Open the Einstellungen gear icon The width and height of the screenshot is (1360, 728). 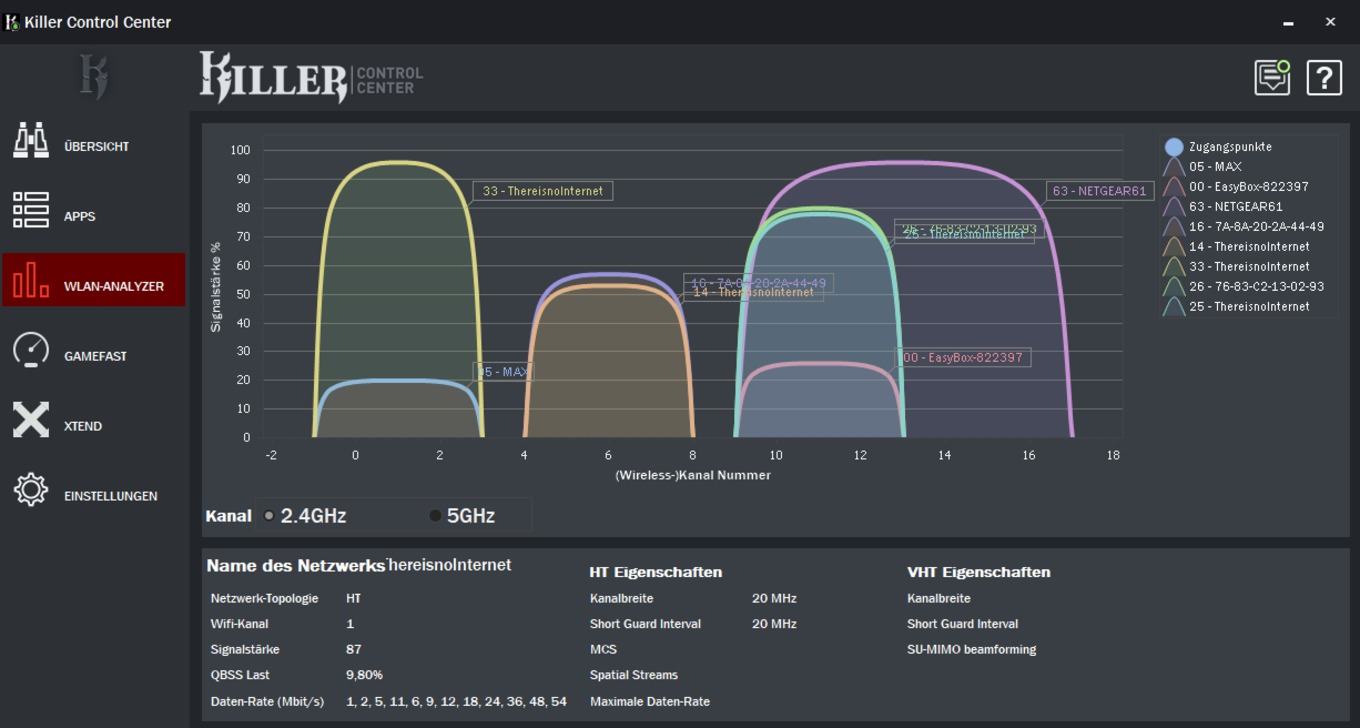31,490
